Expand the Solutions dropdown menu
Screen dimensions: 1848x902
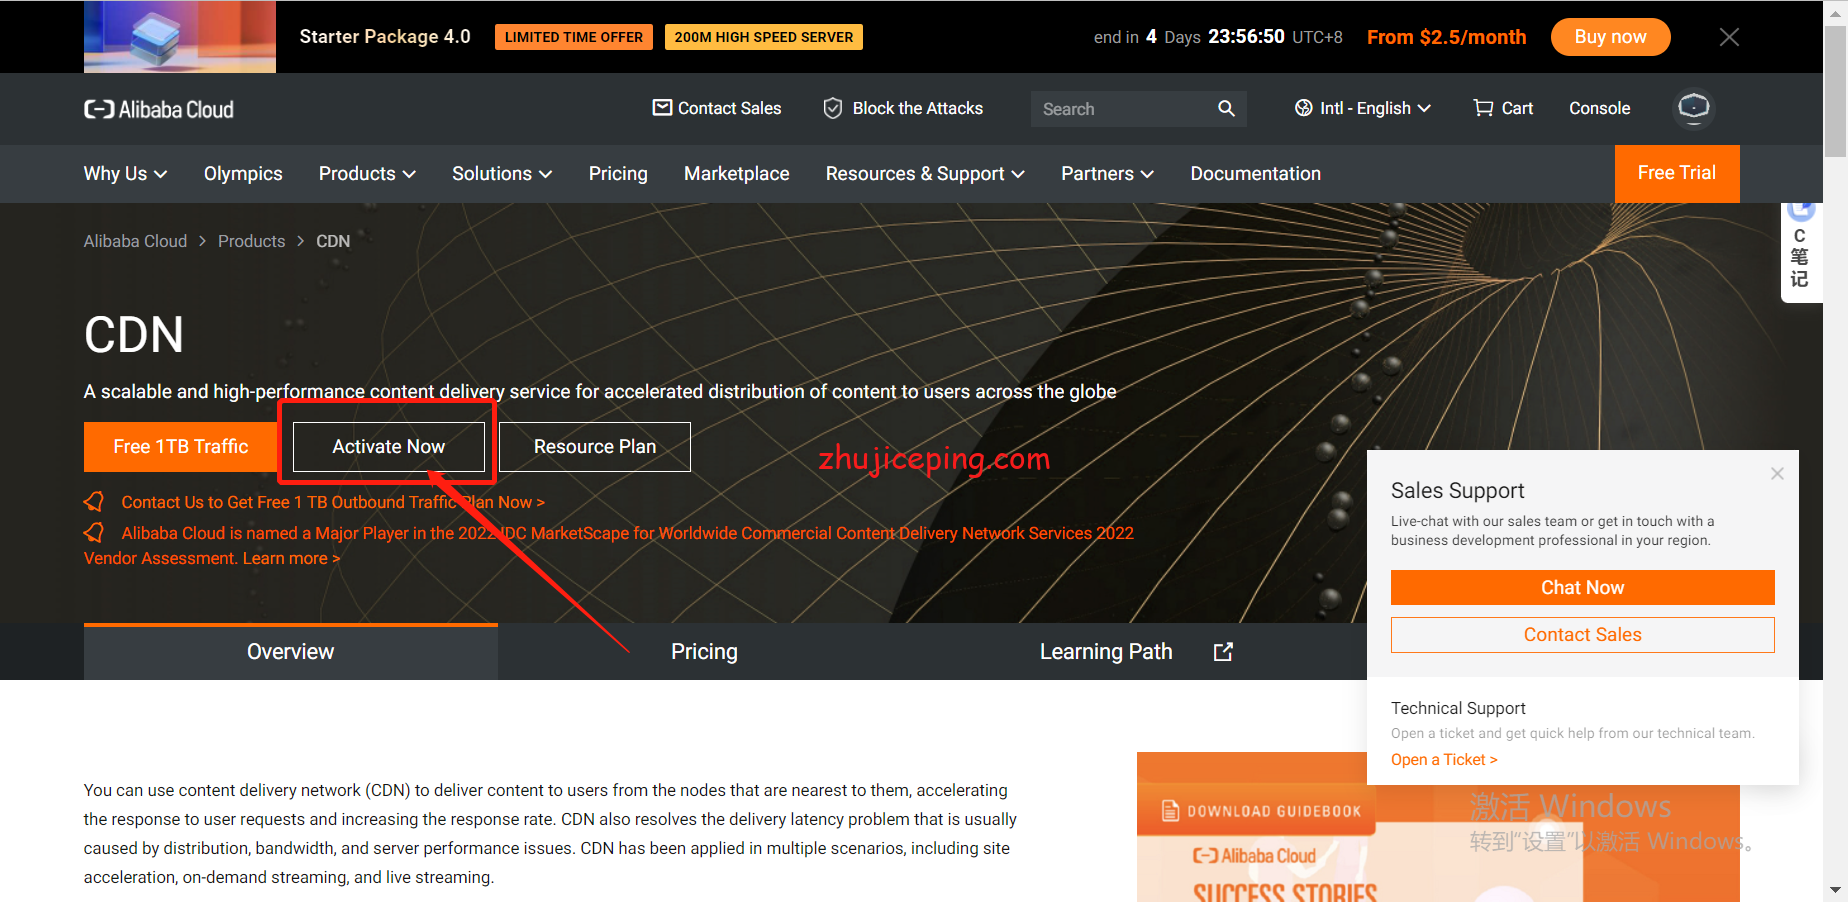(x=502, y=174)
